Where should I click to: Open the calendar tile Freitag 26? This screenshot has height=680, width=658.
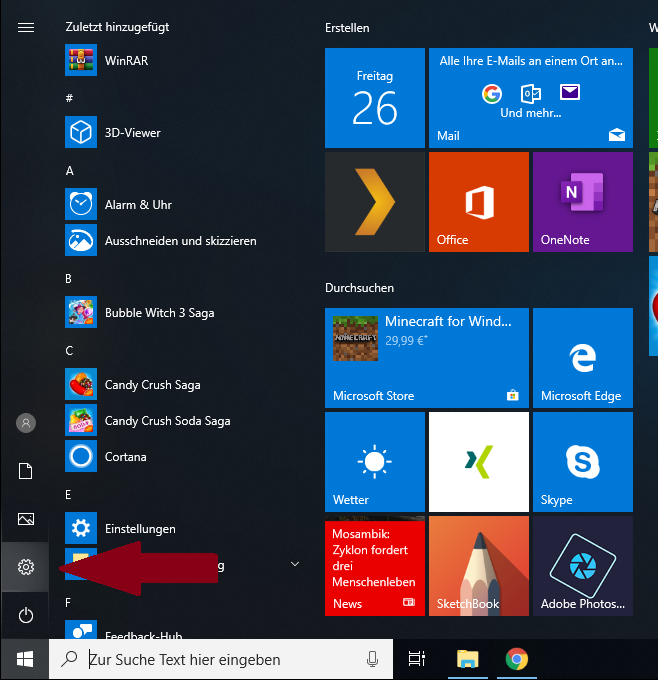coord(375,98)
